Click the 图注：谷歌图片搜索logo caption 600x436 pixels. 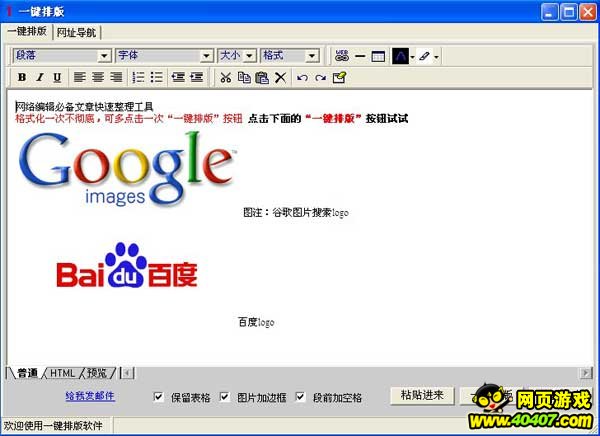296,212
